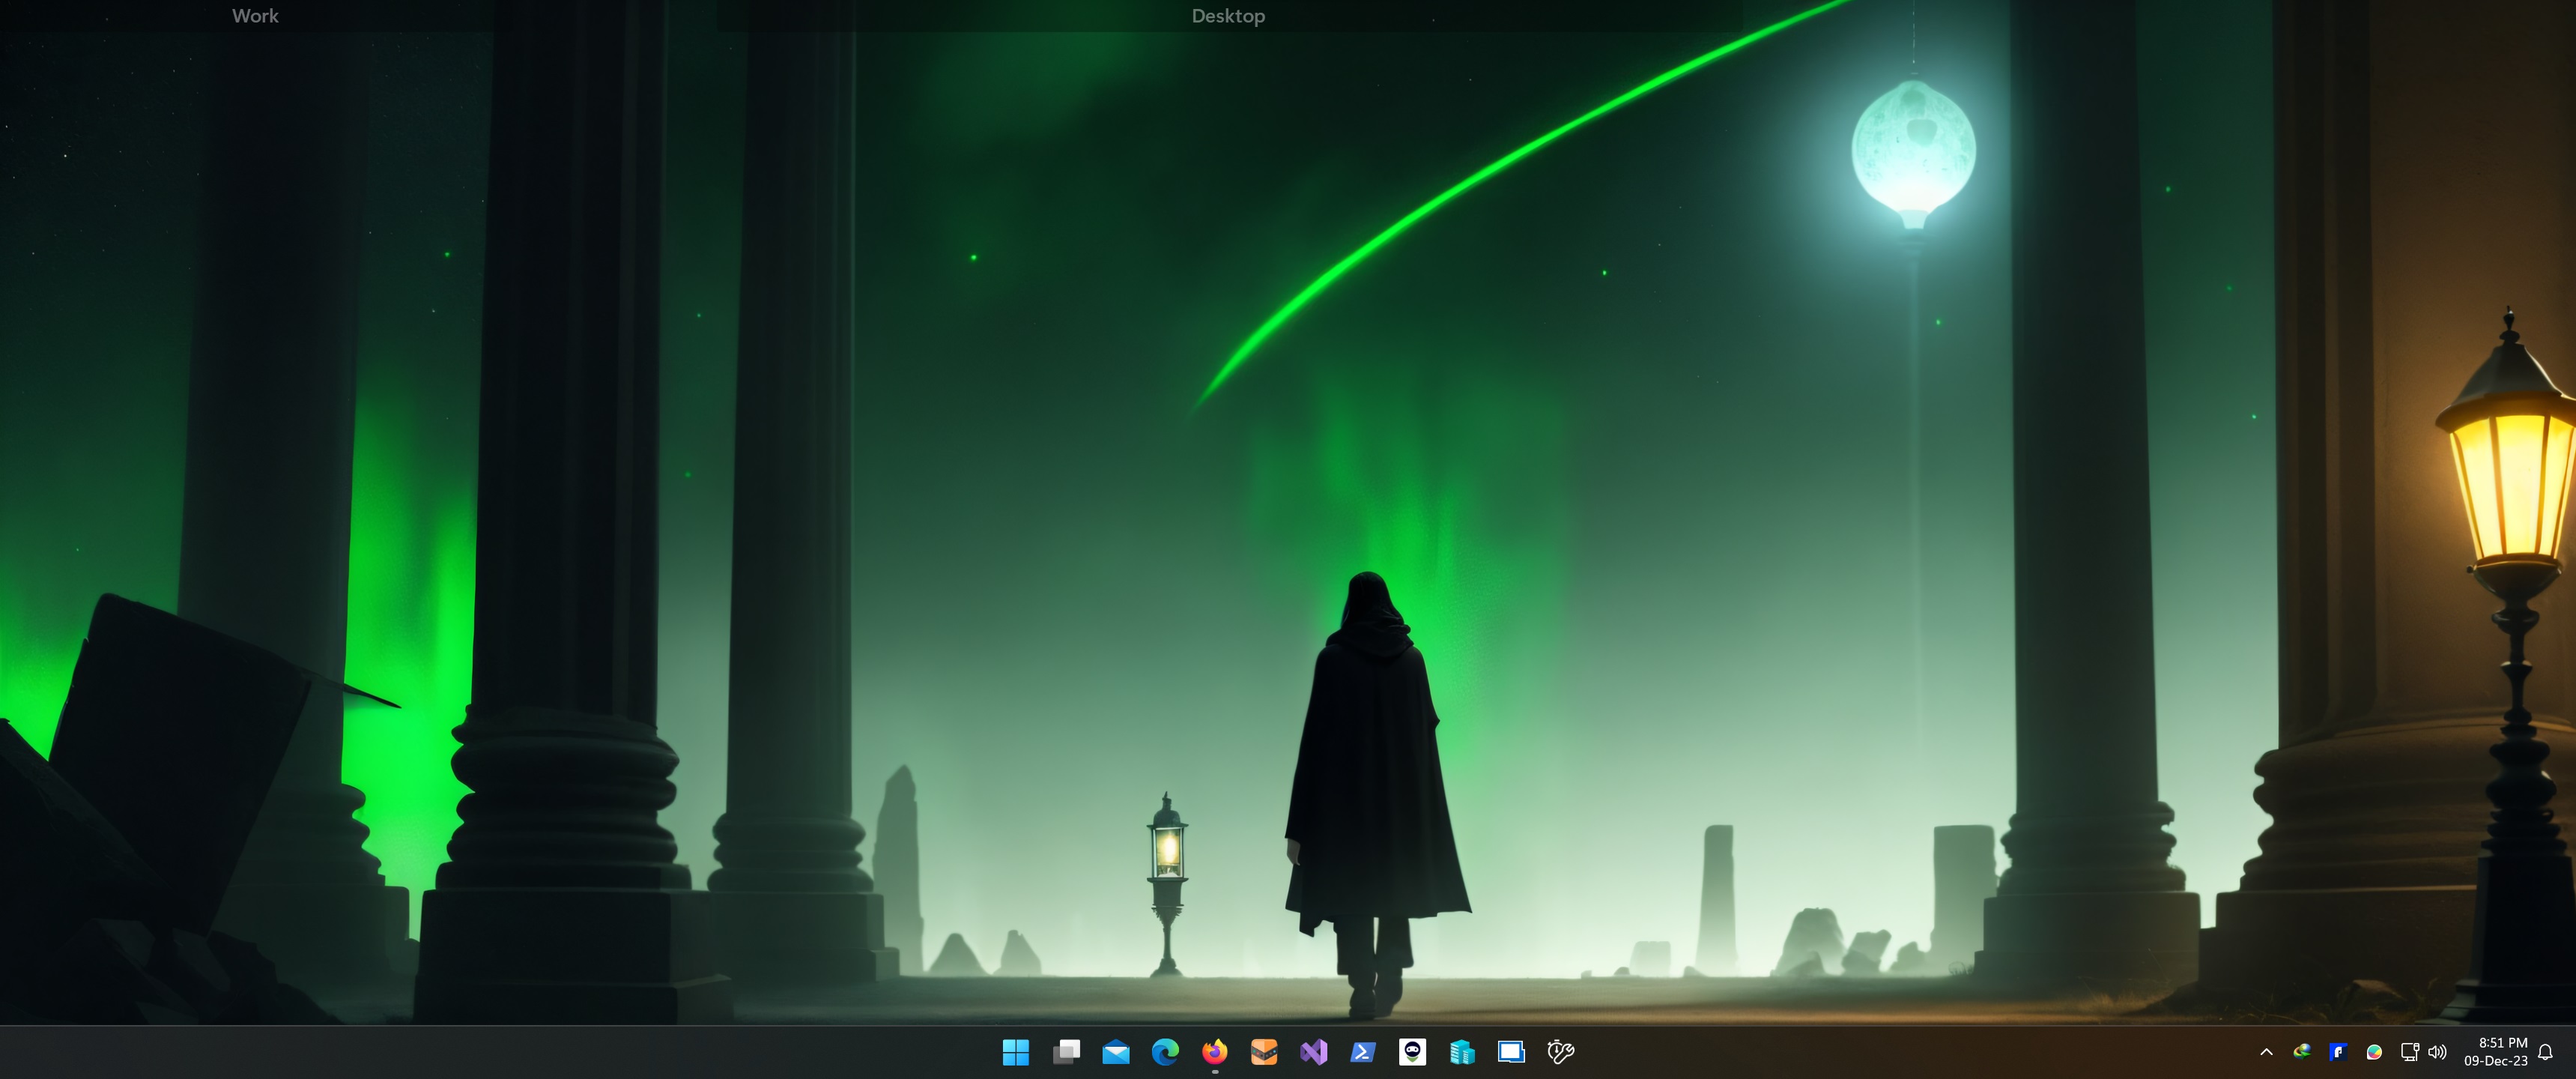
Task: Open the Microsoft Edge browser
Action: click(x=1165, y=1051)
